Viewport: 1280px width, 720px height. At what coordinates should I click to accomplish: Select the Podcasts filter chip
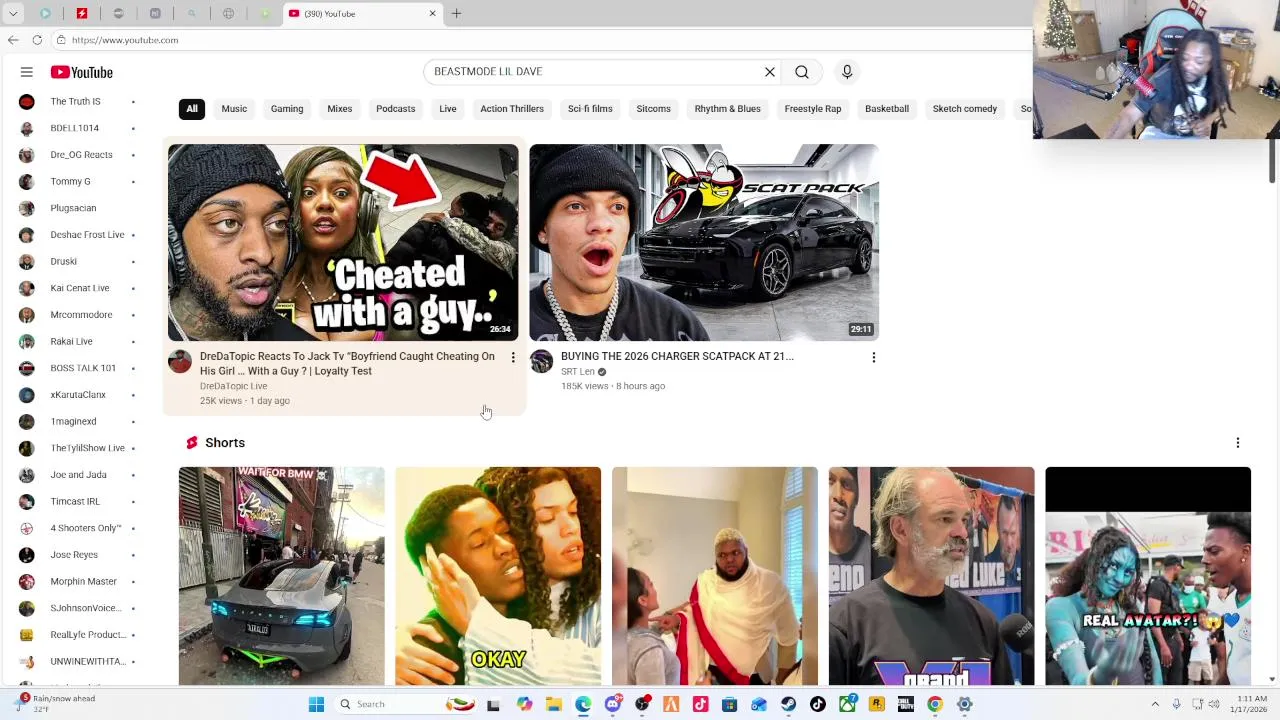(396, 109)
